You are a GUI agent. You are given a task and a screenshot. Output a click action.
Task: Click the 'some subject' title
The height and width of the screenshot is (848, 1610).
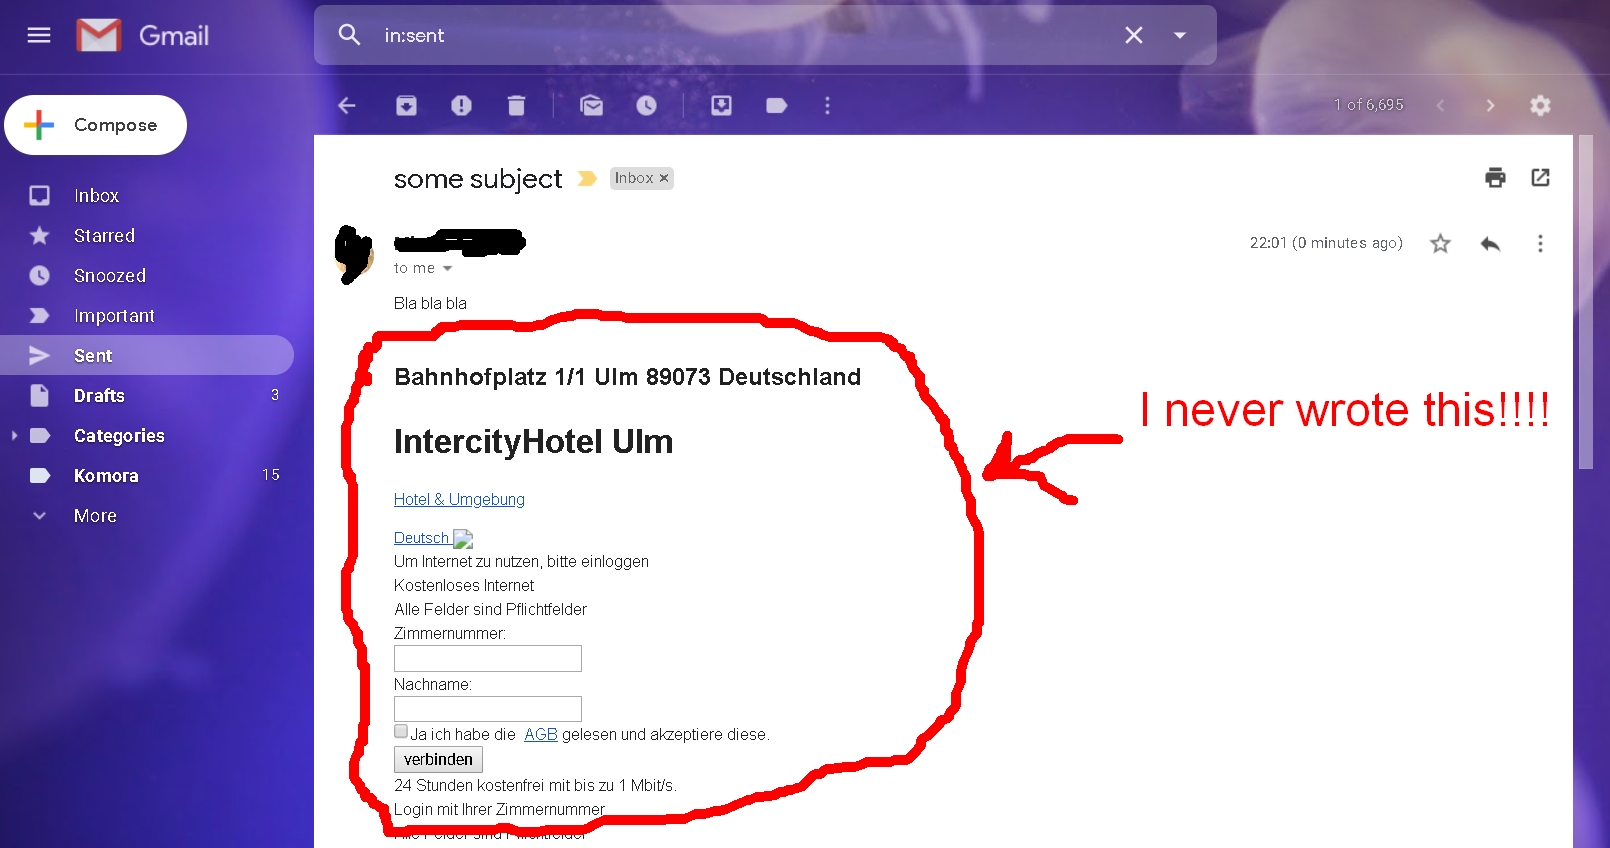pyautogui.click(x=478, y=179)
